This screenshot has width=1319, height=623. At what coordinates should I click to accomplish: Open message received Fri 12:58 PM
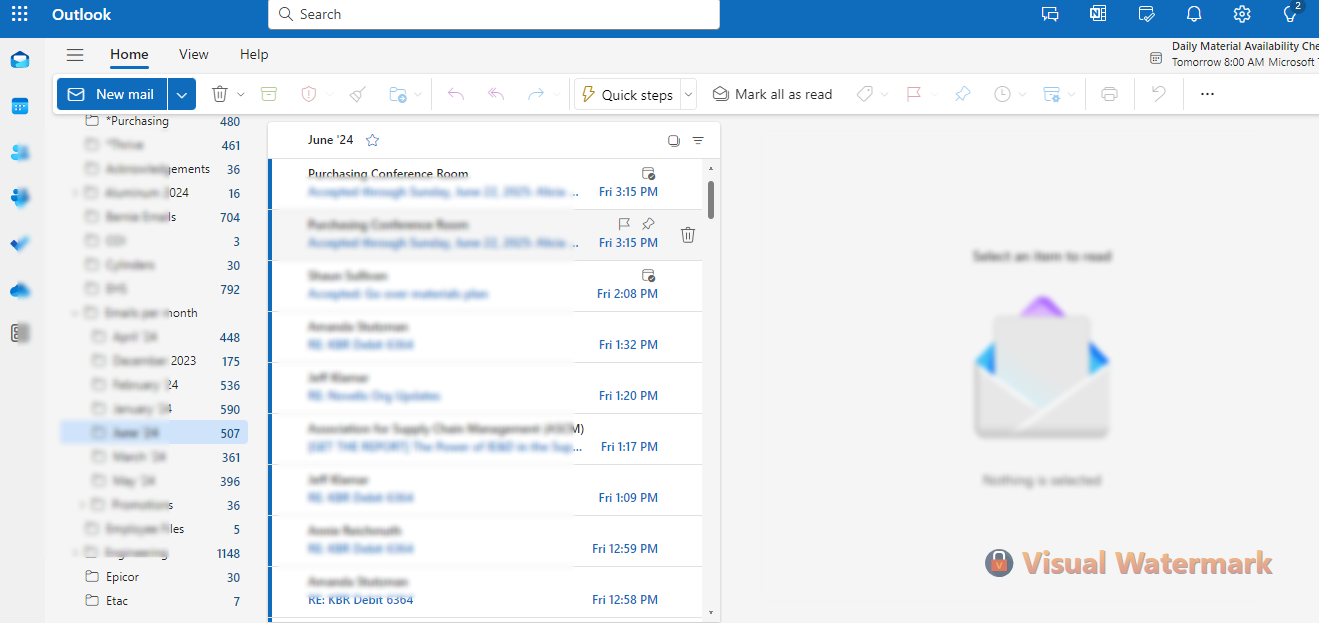click(485, 592)
